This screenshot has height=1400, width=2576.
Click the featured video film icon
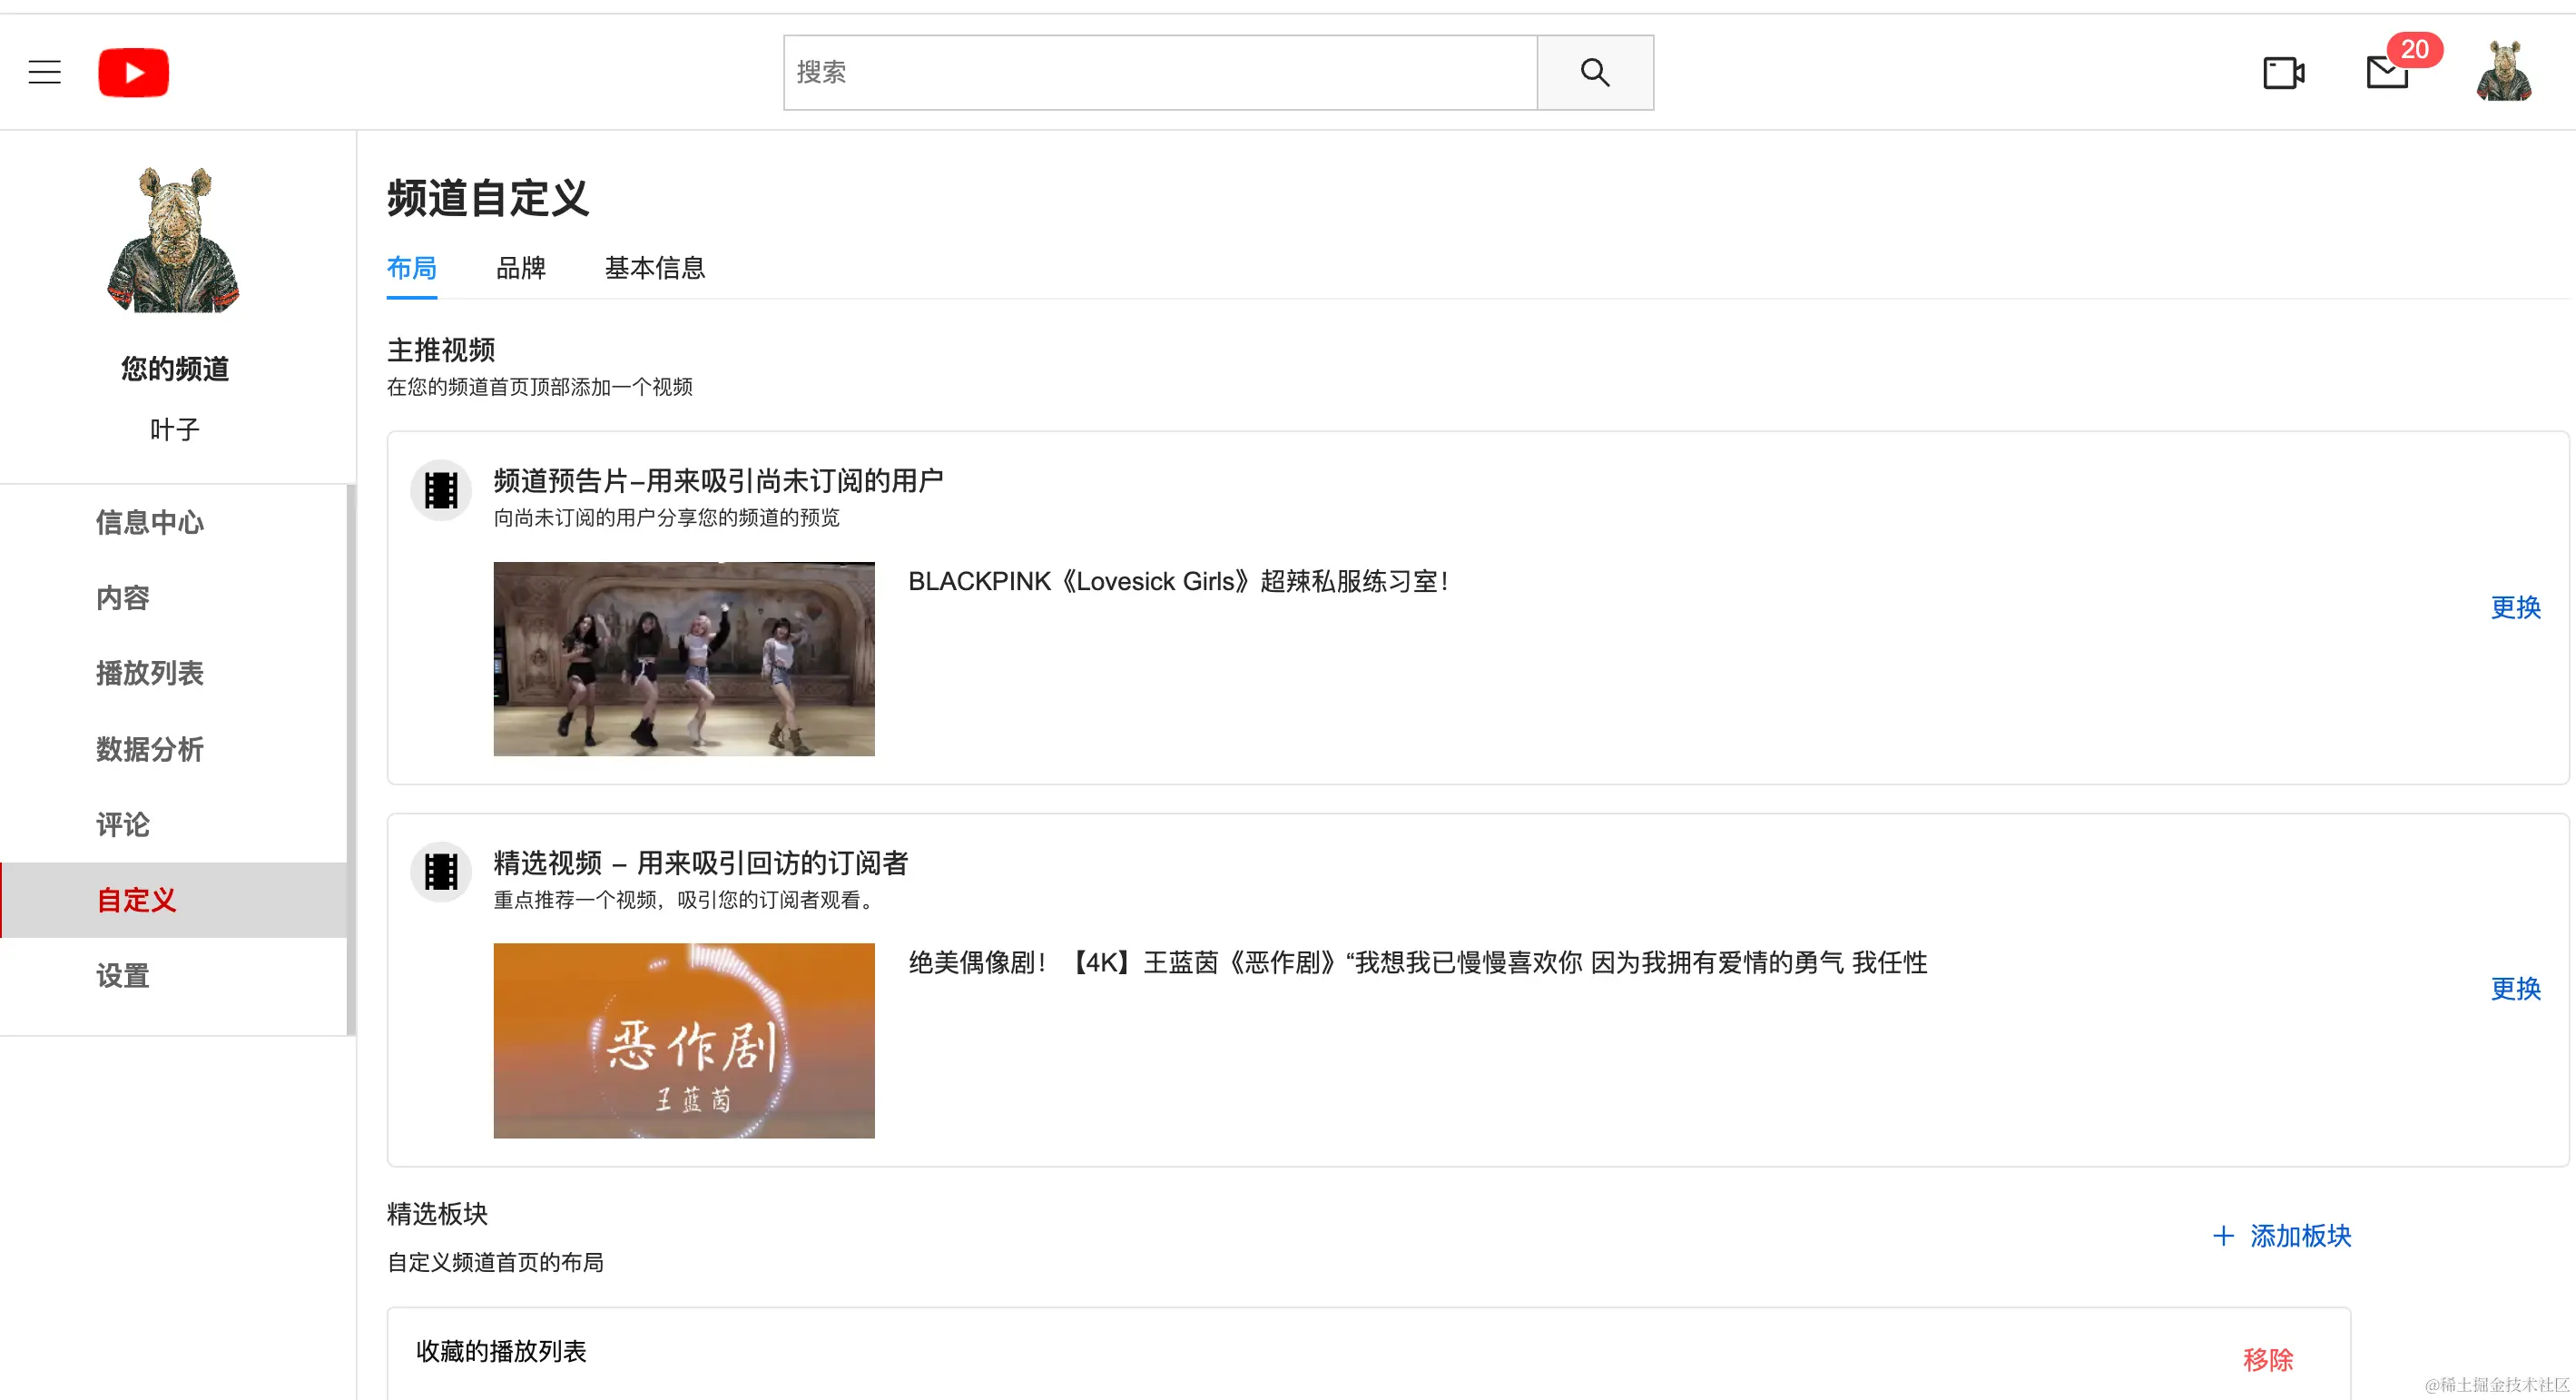point(441,872)
